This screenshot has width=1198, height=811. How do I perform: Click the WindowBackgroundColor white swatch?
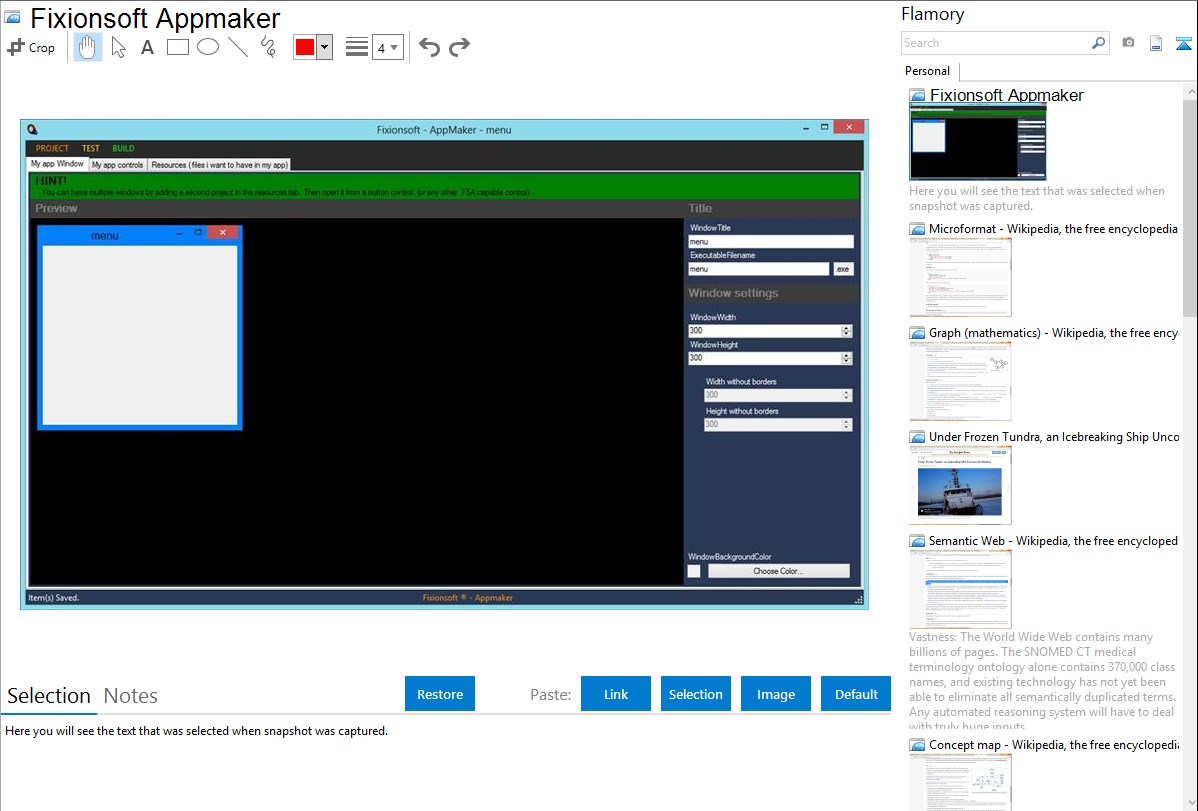click(694, 571)
